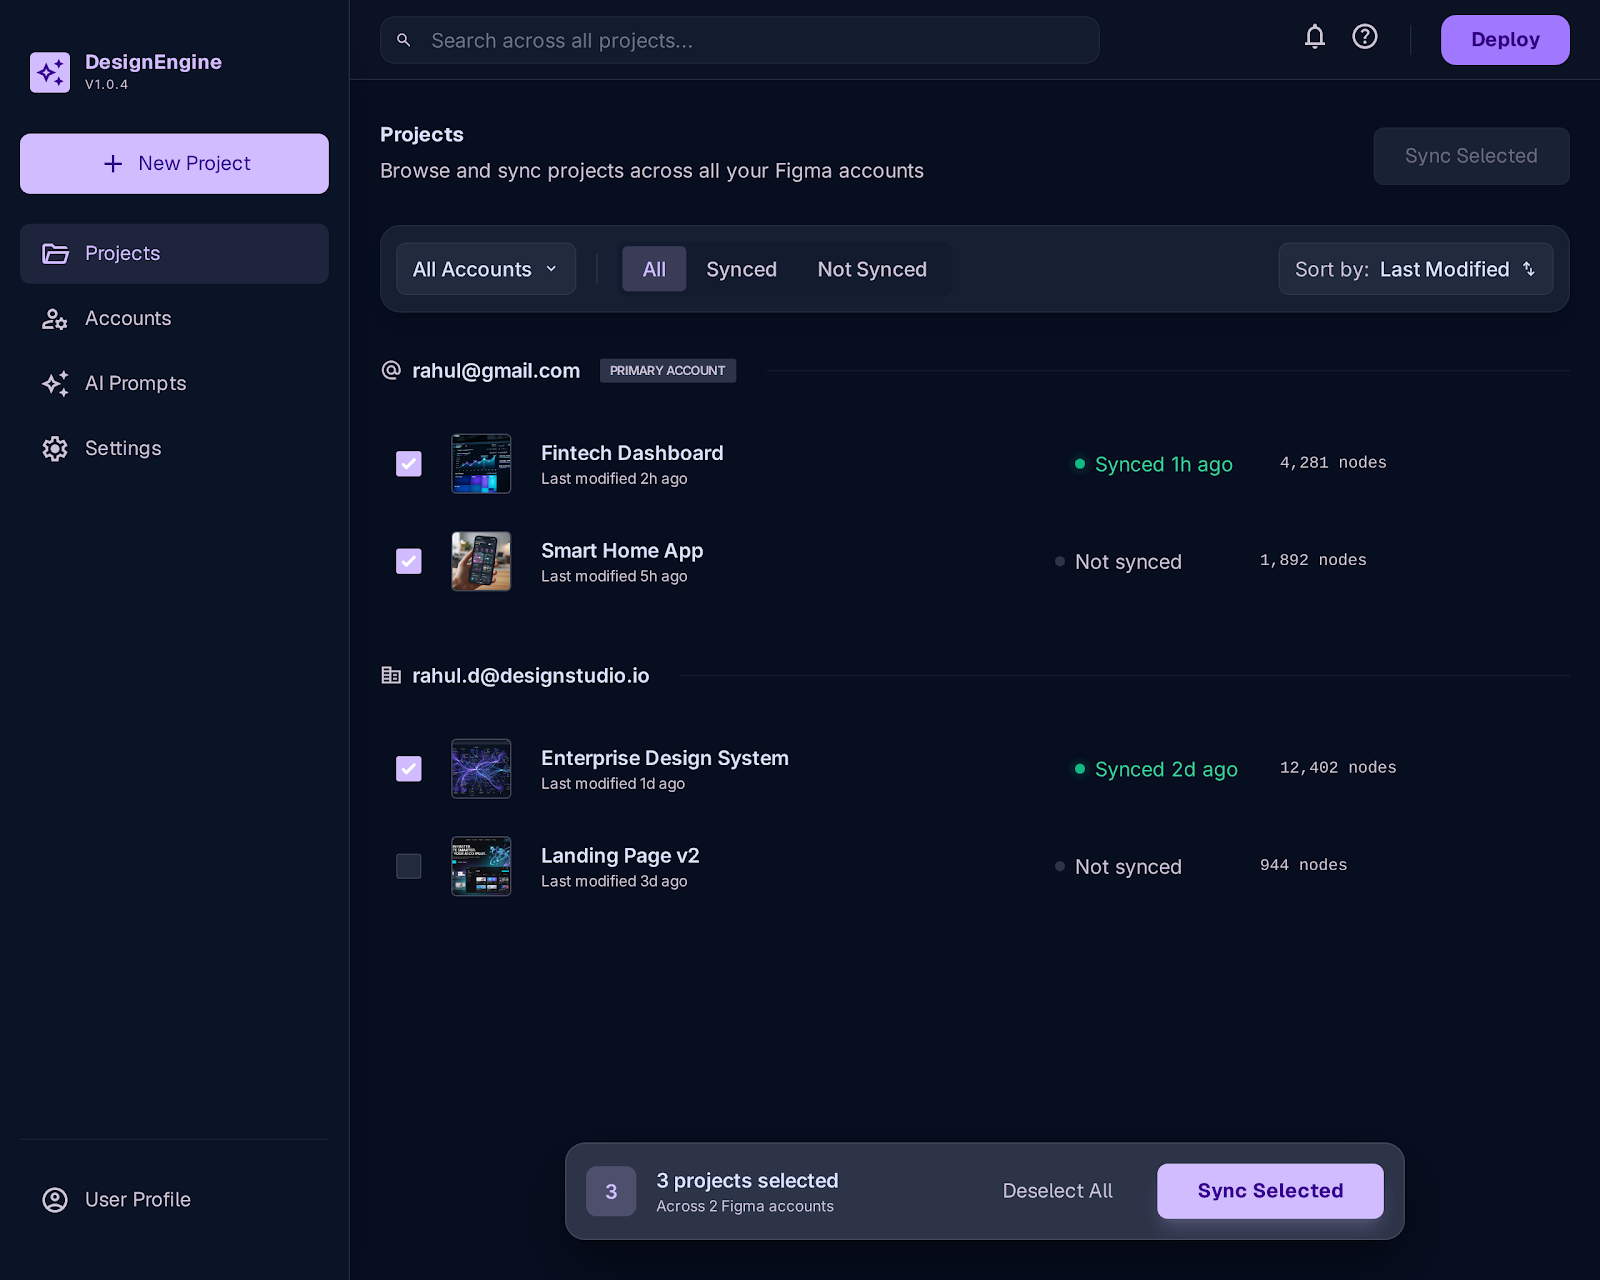The width and height of the screenshot is (1600, 1280).
Task: Click the 12,402 nodes value
Action: [1338, 768]
